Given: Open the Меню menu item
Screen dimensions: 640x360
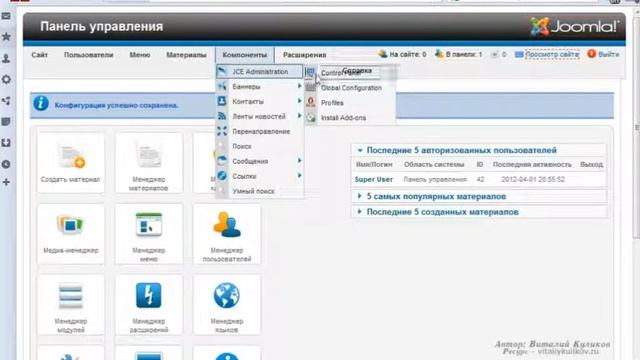Looking at the screenshot, I should (x=140, y=55).
